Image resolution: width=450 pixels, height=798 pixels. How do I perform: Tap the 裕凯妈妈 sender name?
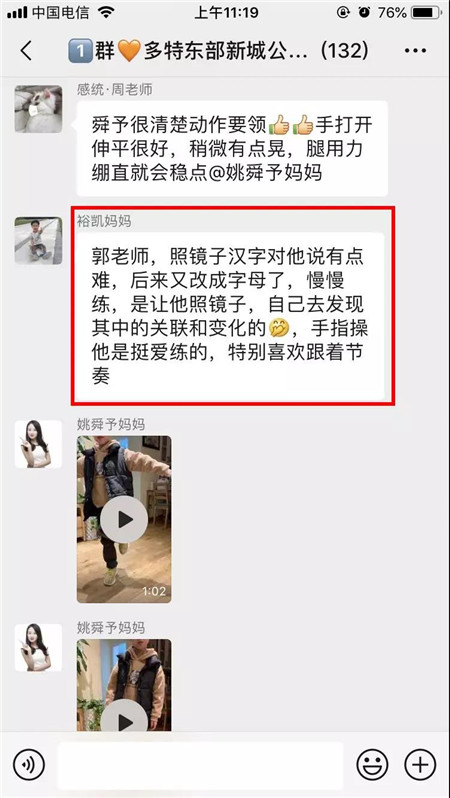pos(104,221)
